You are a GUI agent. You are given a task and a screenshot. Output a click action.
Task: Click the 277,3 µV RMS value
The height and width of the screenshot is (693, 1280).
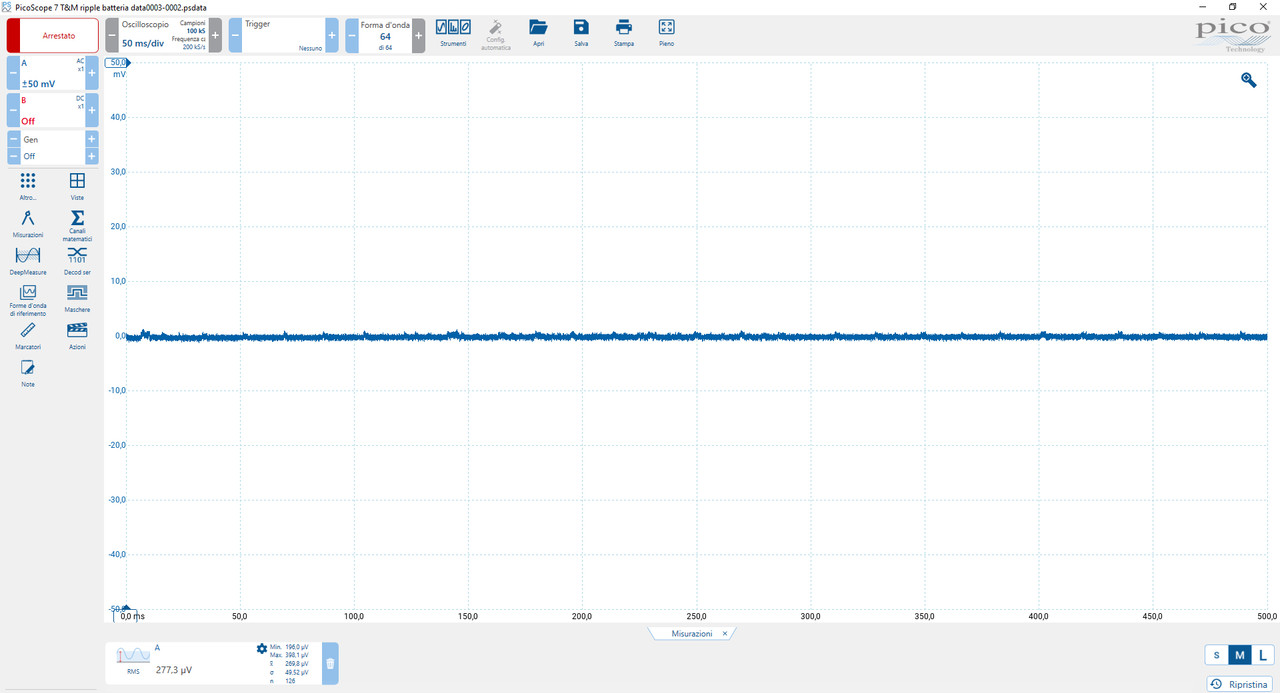tap(174, 670)
